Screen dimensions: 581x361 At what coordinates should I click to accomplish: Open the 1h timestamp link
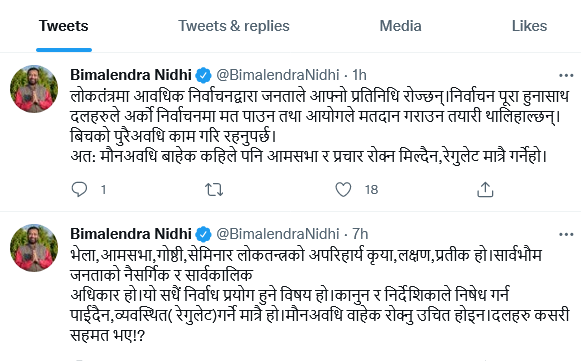[x=359, y=75]
